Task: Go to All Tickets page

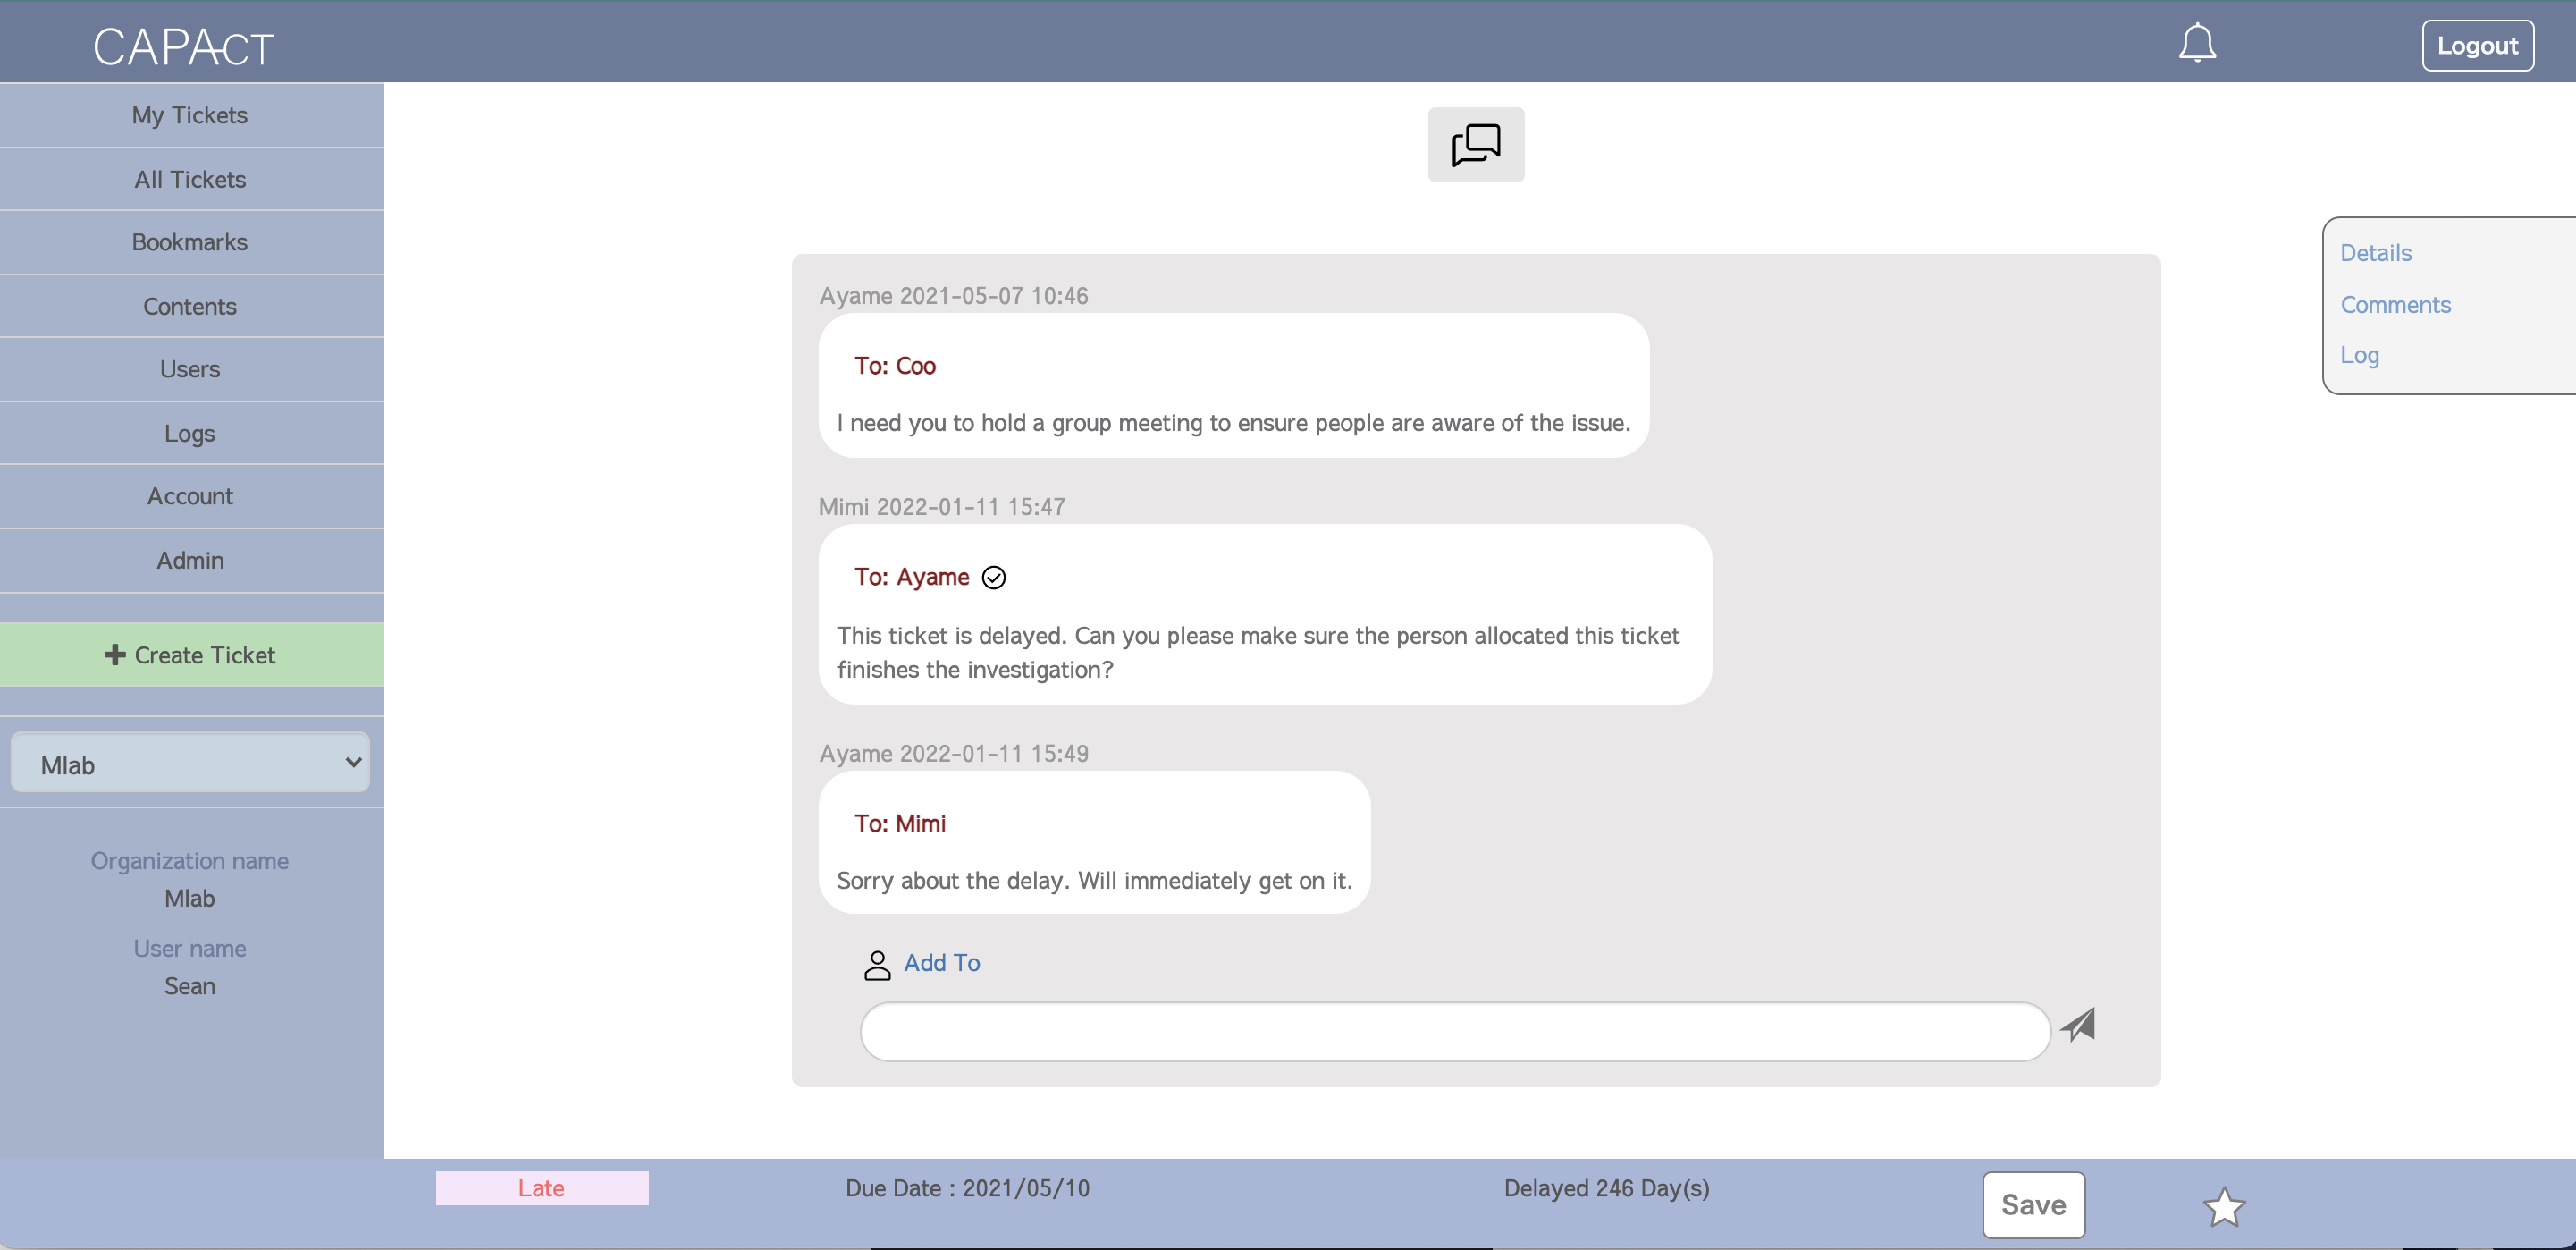Action: [190, 180]
